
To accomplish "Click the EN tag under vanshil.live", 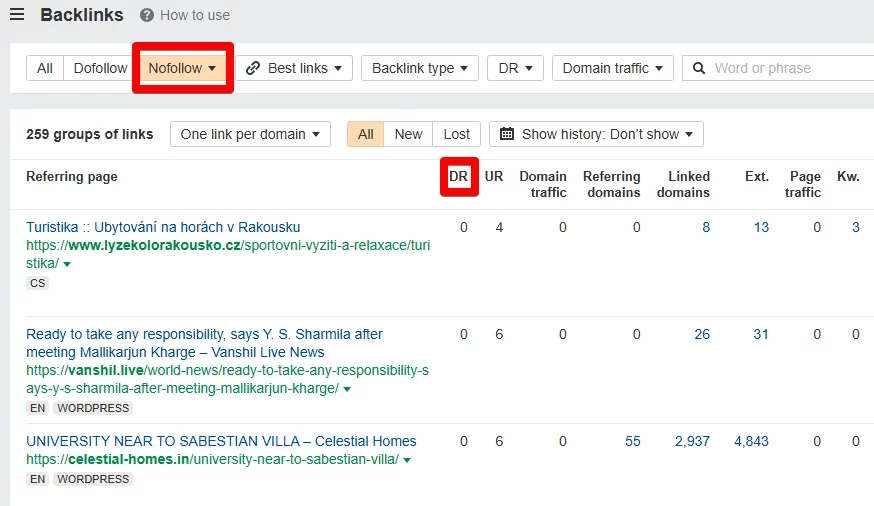I will point(37,408).
